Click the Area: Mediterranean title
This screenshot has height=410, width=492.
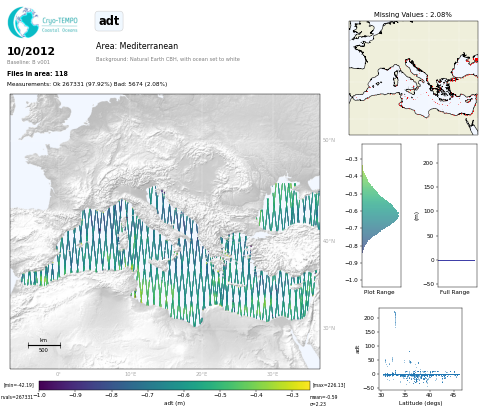click(x=137, y=46)
